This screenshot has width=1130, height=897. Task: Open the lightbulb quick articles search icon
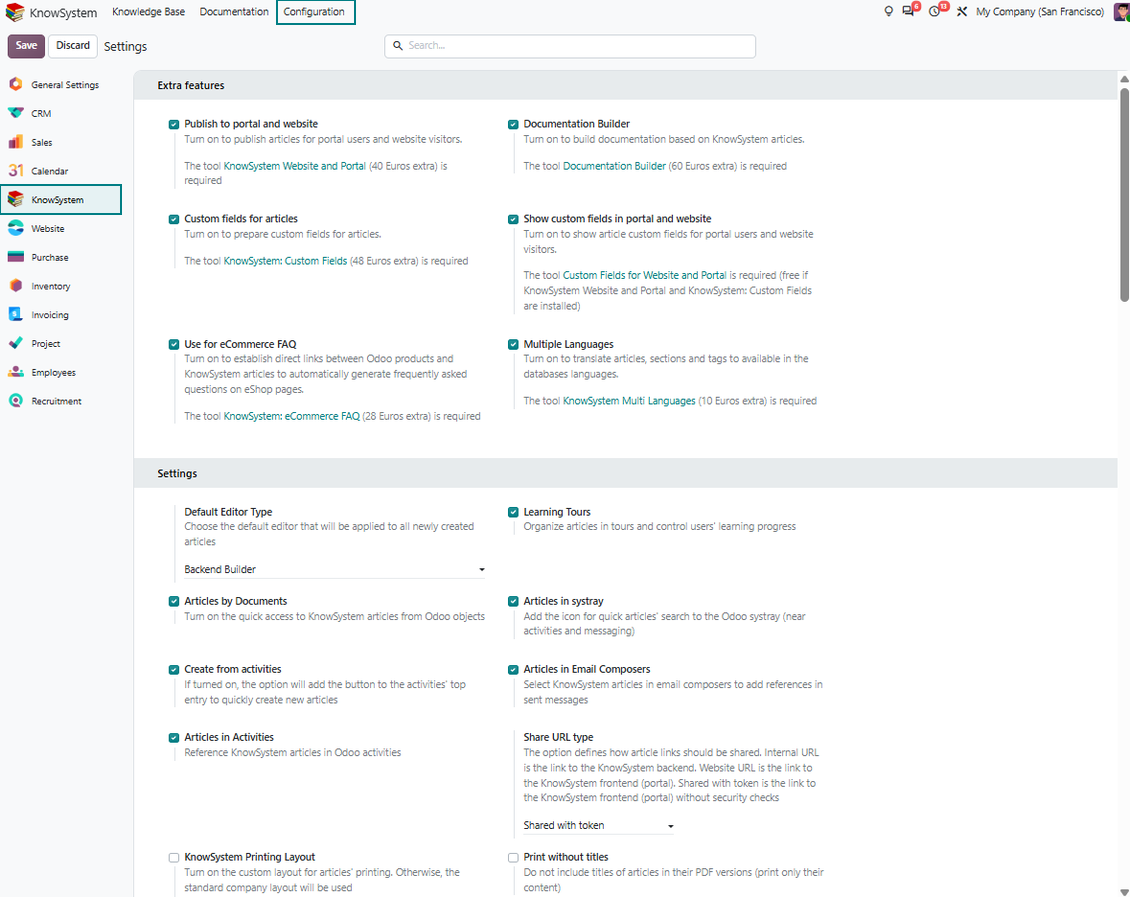pyautogui.click(x=889, y=12)
